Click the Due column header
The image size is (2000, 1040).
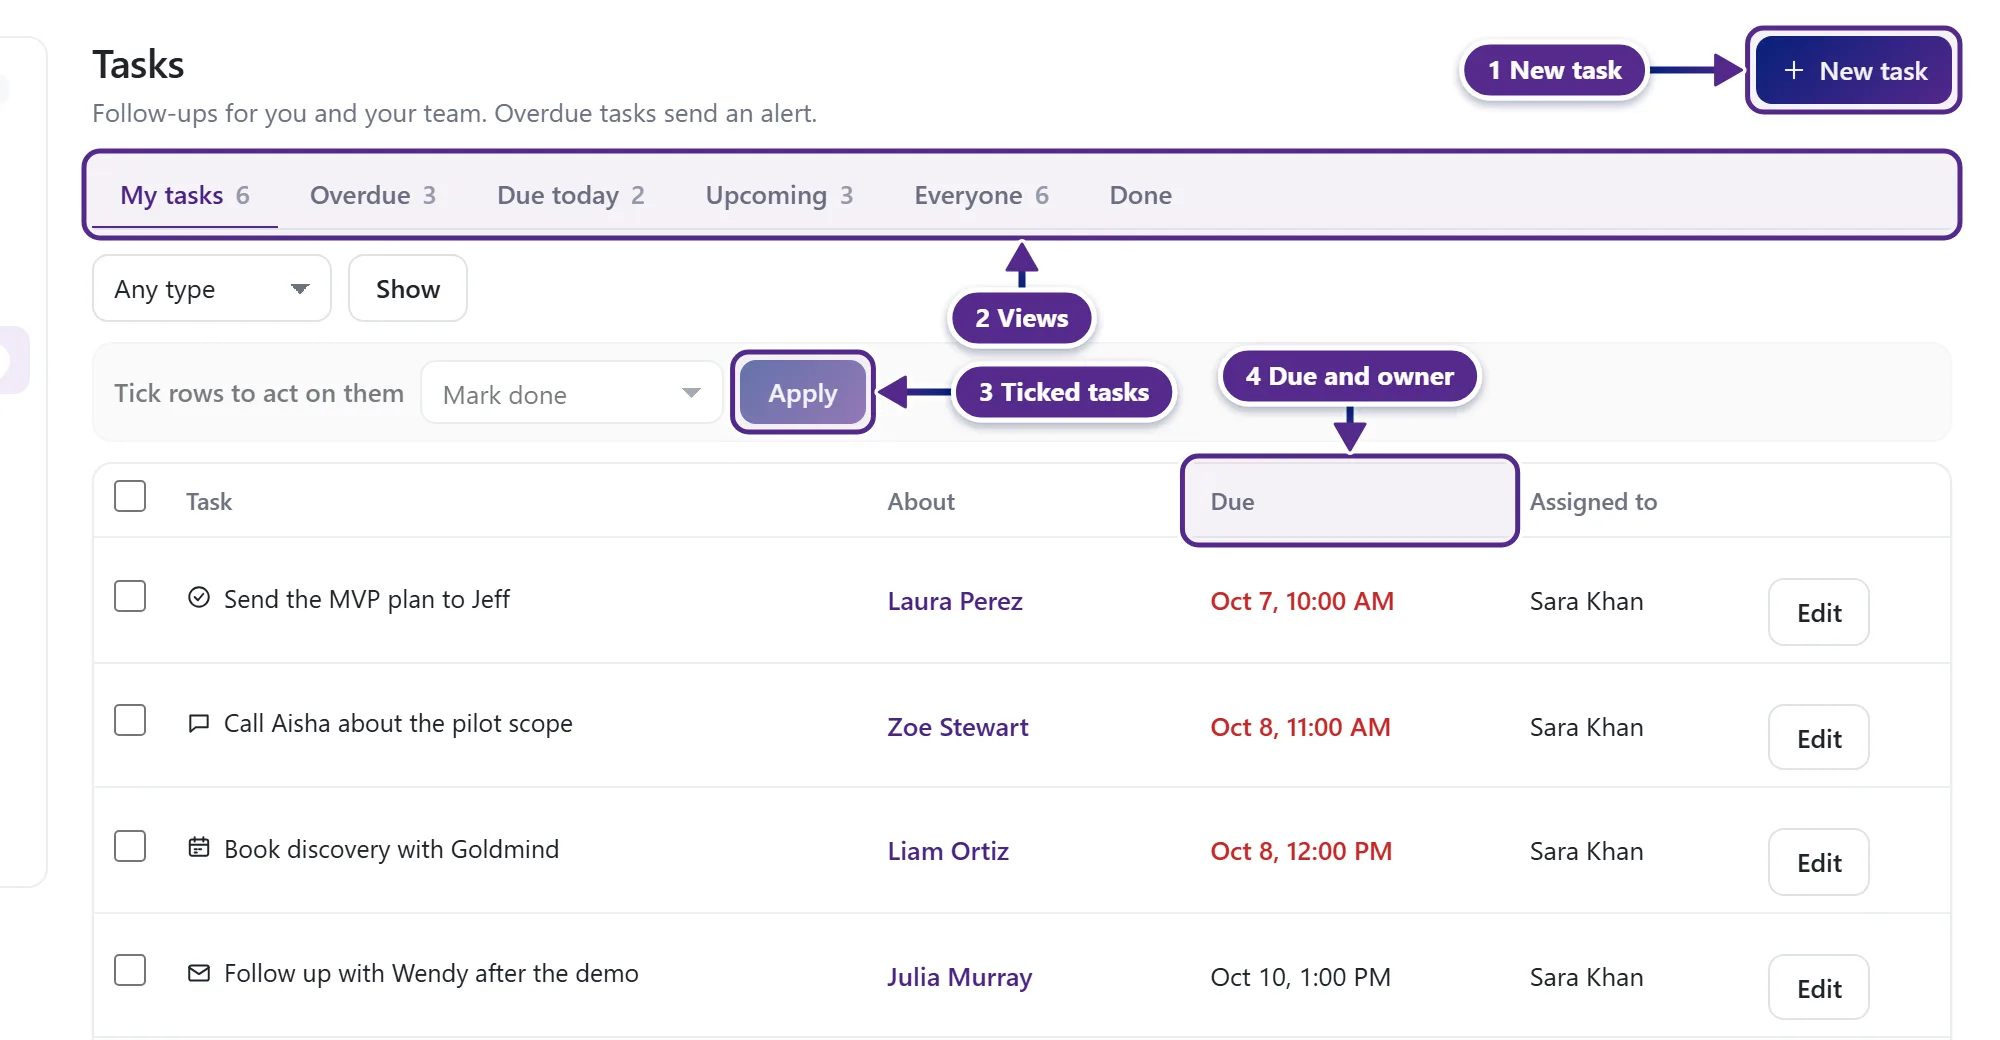pos(1232,501)
